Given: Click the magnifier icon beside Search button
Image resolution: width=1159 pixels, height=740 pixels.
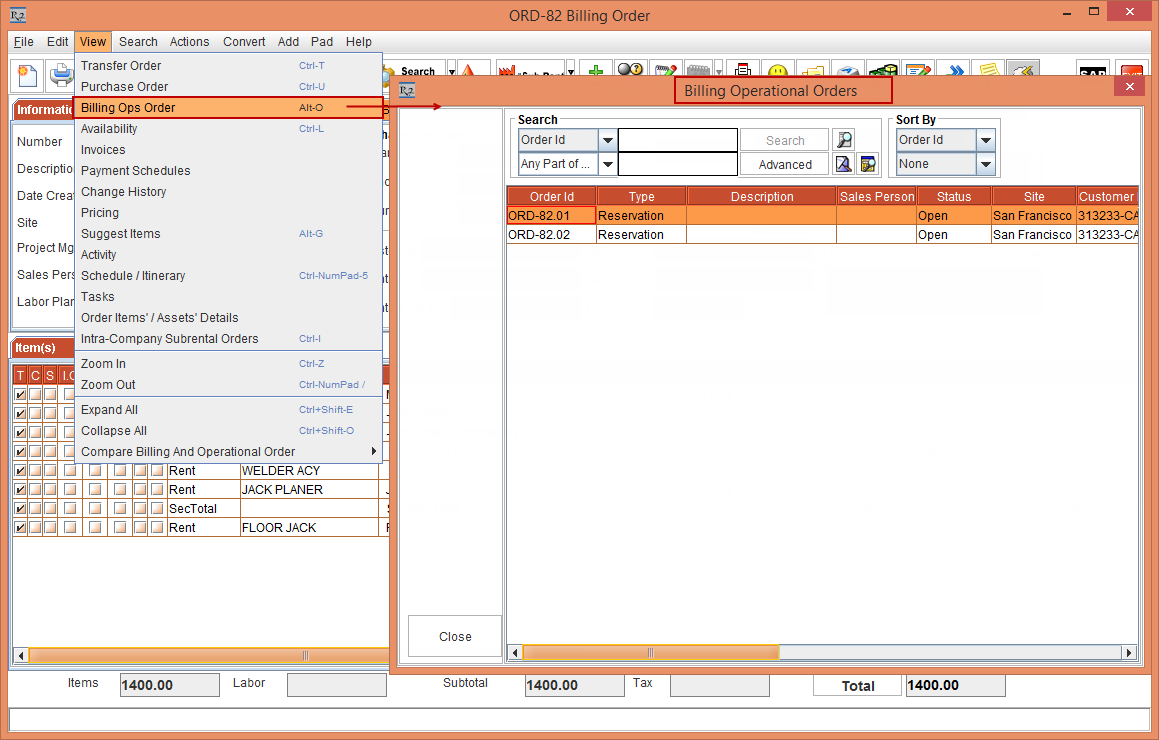Looking at the screenshot, I should point(844,140).
